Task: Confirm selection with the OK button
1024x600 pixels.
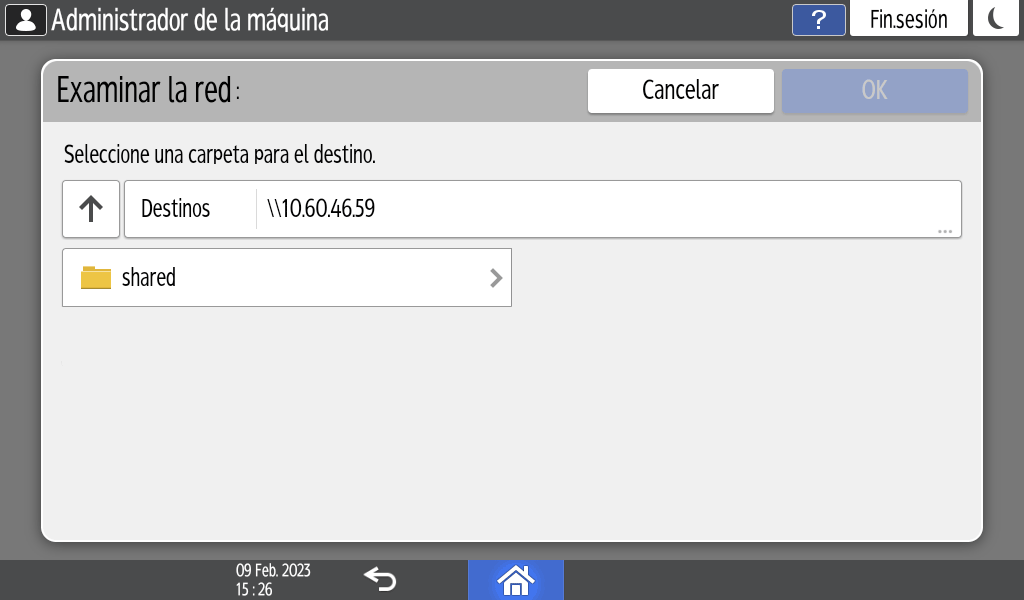Action: (x=874, y=90)
